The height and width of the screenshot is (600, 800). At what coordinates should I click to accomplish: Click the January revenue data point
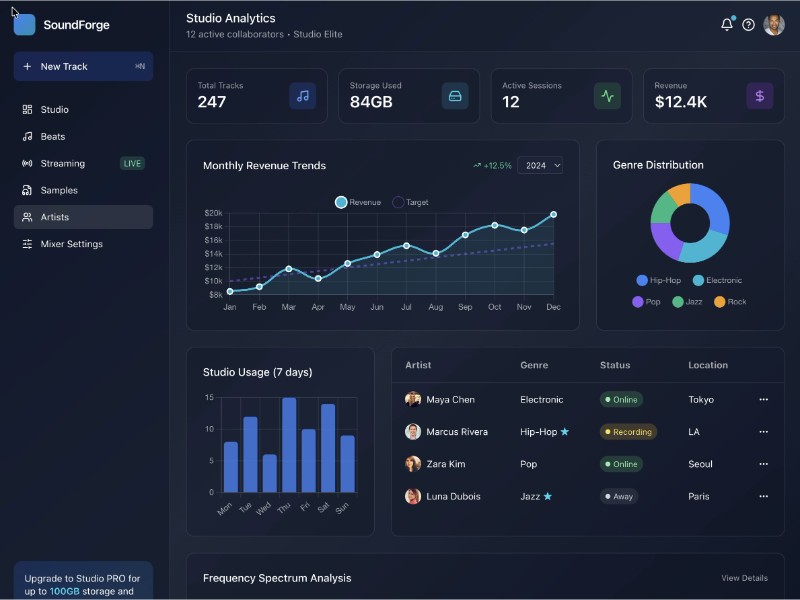click(230, 291)
